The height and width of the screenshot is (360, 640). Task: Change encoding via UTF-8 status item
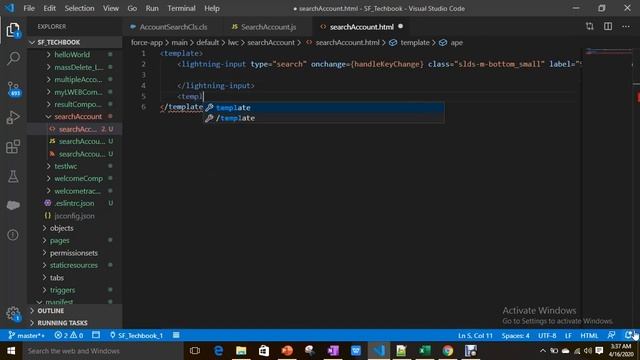[x=547, y=336]
